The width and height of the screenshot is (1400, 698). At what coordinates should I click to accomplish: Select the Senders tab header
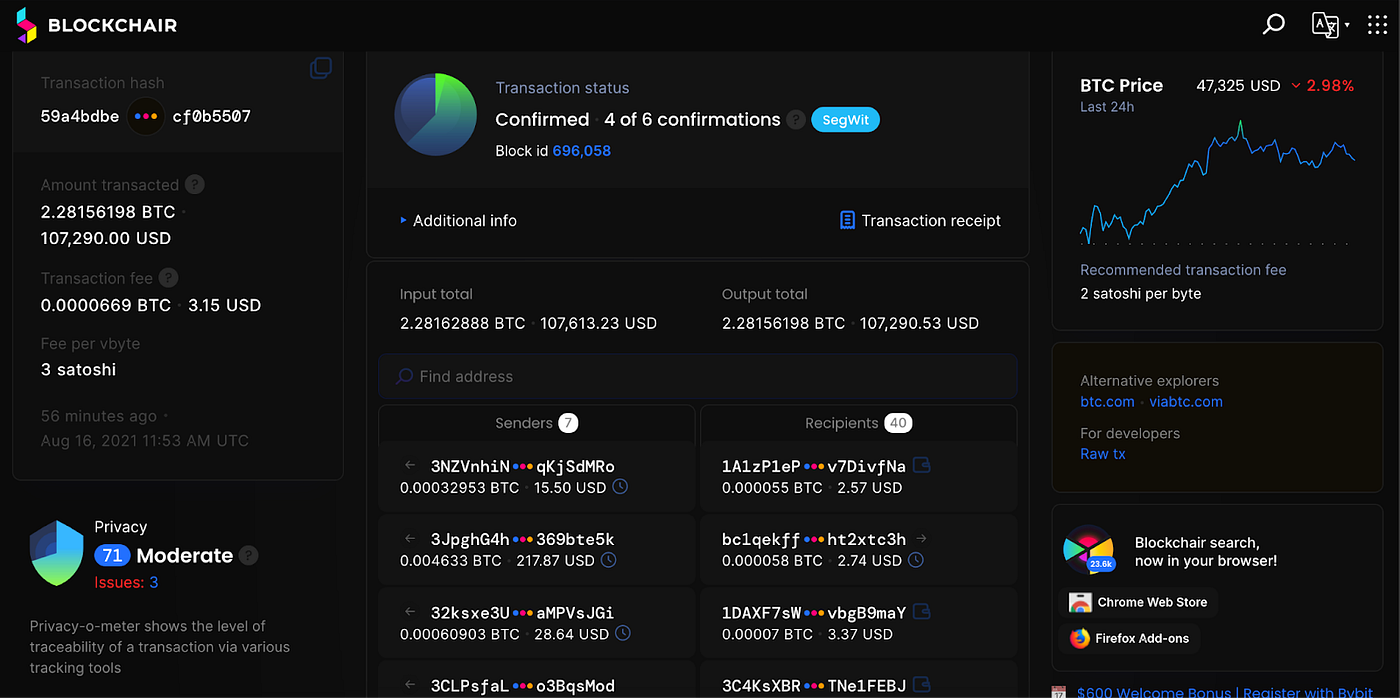click(x=536, y=423)
